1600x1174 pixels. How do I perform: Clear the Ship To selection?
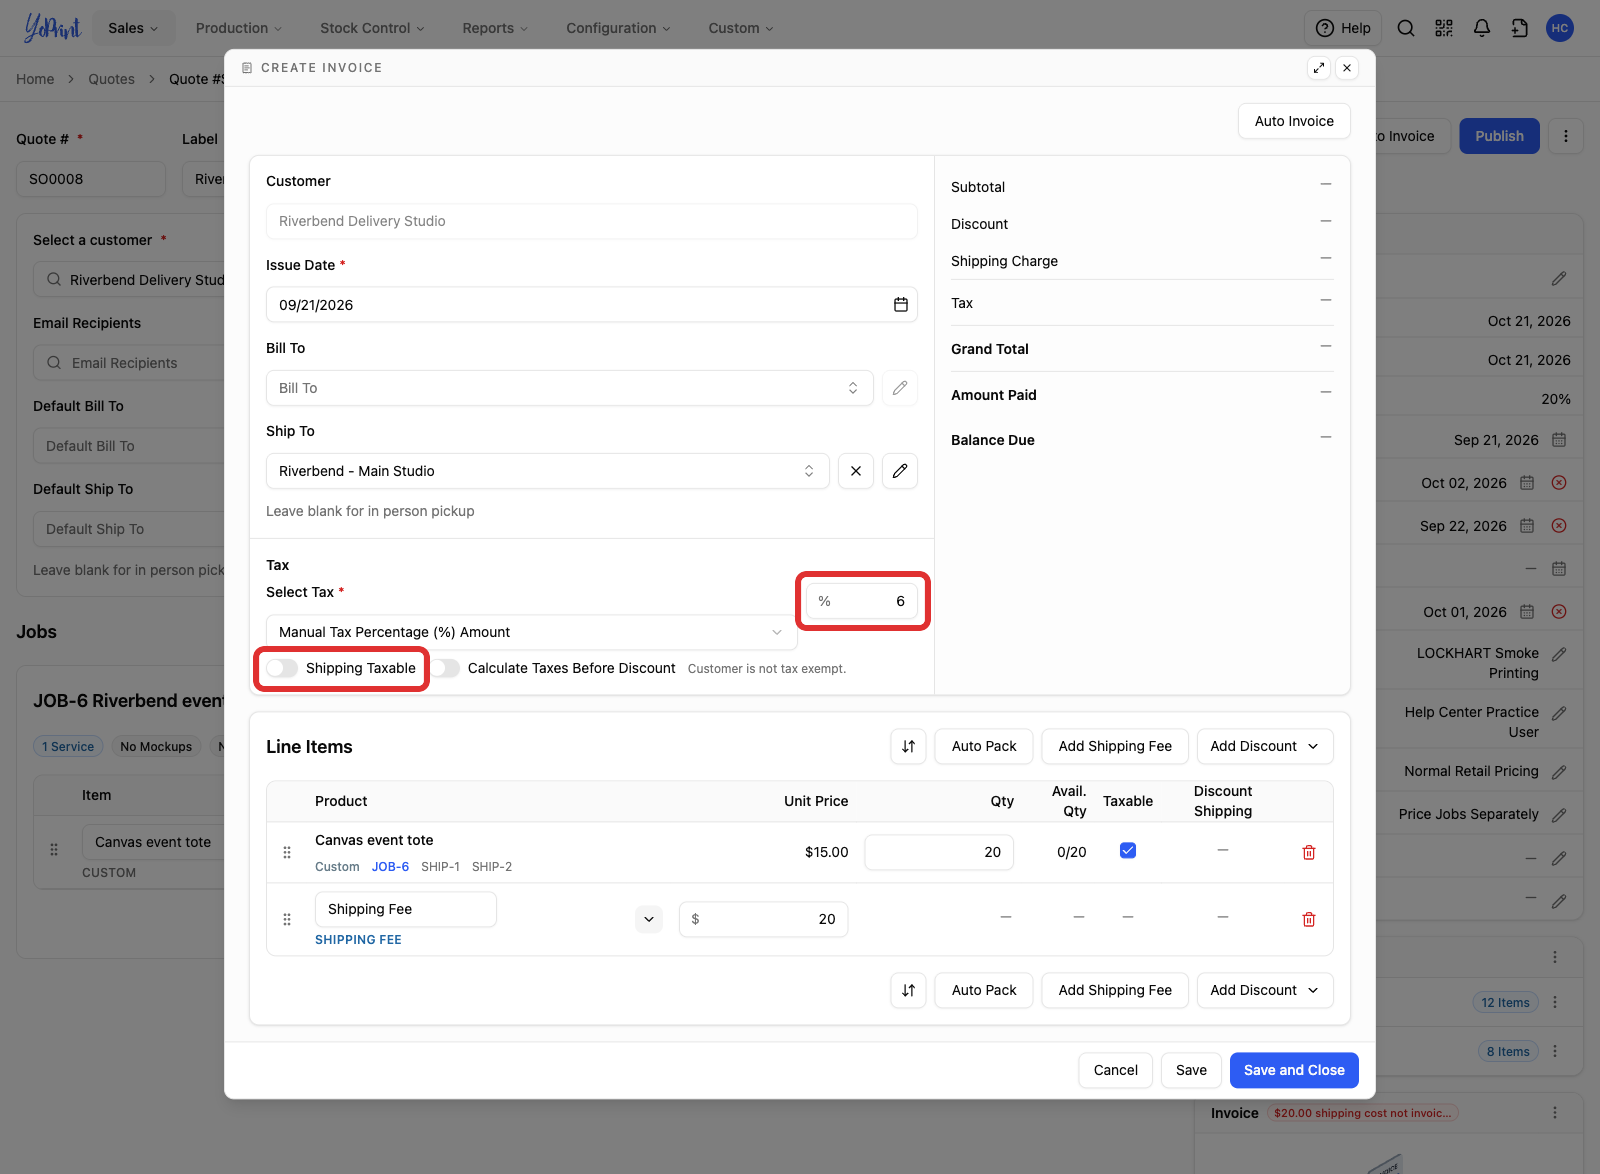click(856, 471)
